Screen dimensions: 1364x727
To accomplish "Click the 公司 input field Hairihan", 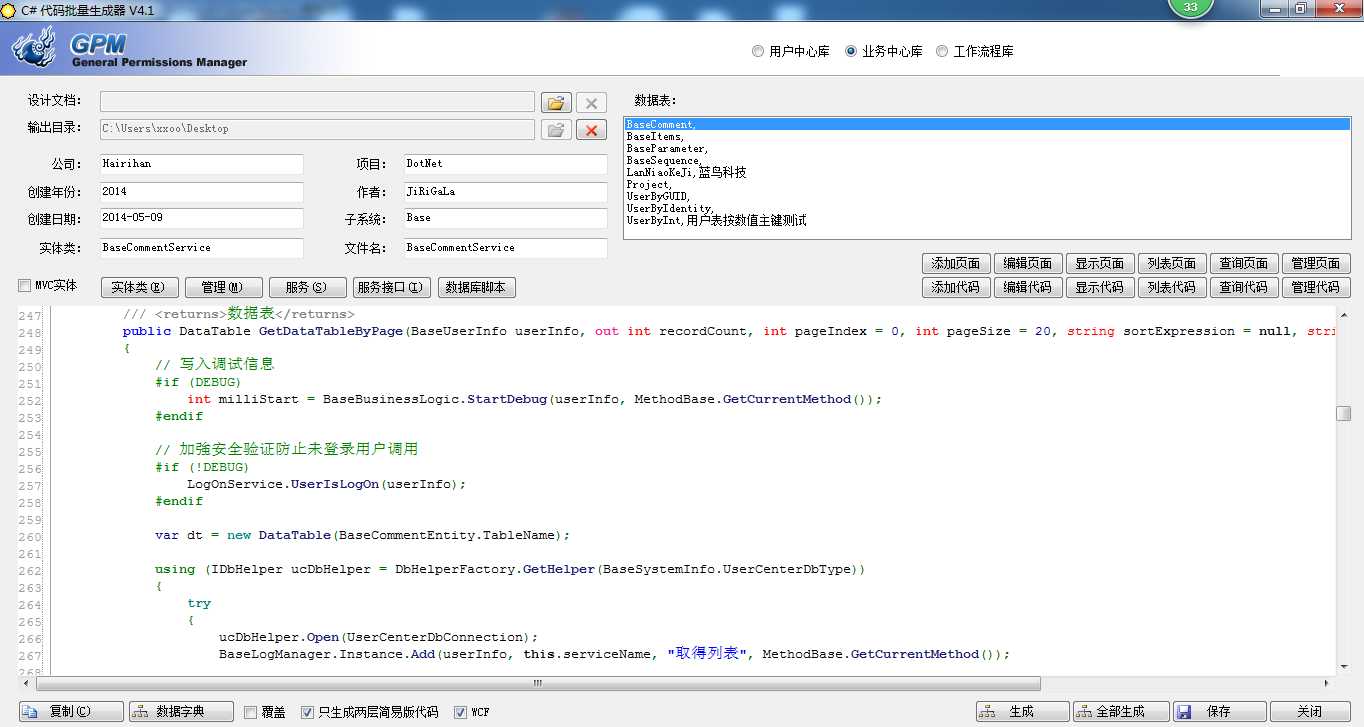I will pos(201,164).
